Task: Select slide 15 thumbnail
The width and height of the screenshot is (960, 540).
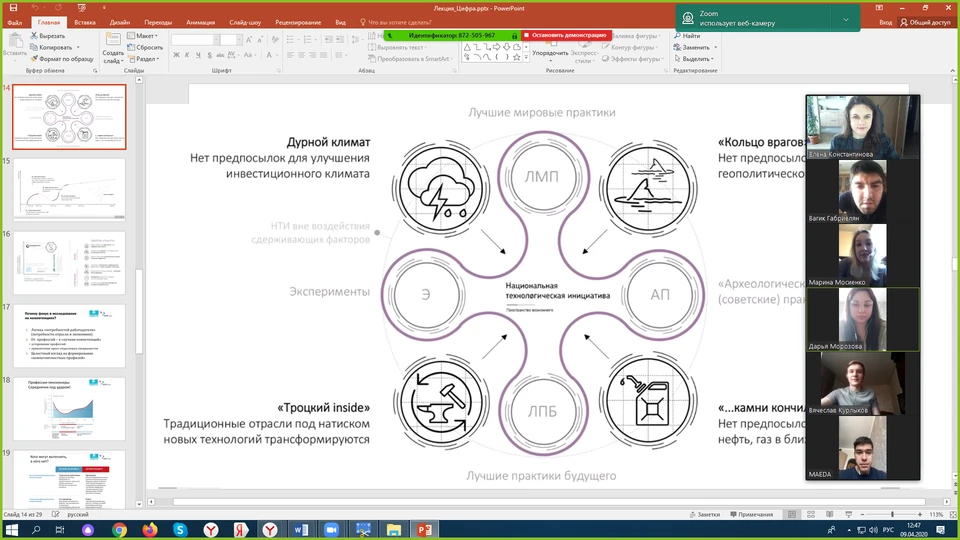Action: point(69,189)
